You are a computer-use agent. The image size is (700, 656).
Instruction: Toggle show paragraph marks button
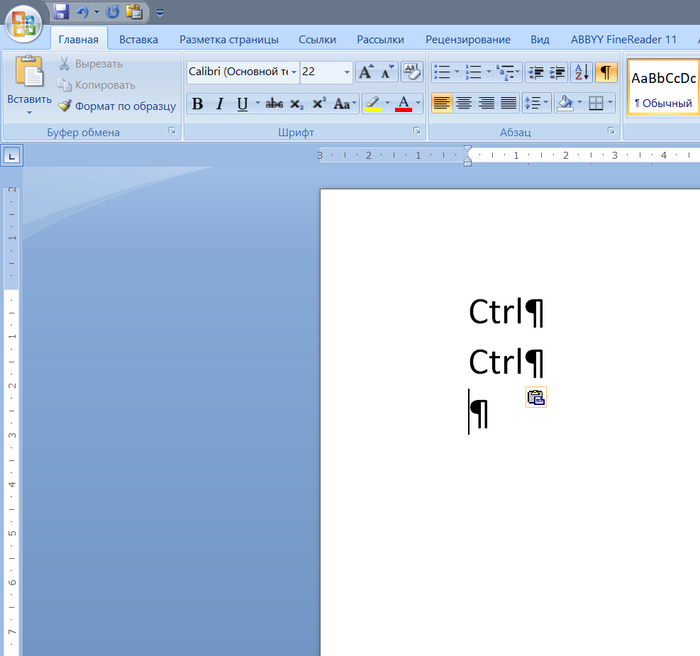click(606, 72)
